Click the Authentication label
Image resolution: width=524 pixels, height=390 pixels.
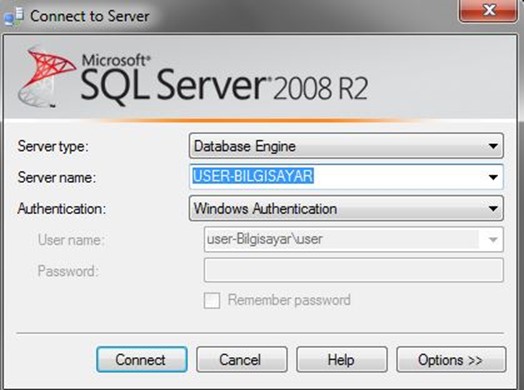61,209
